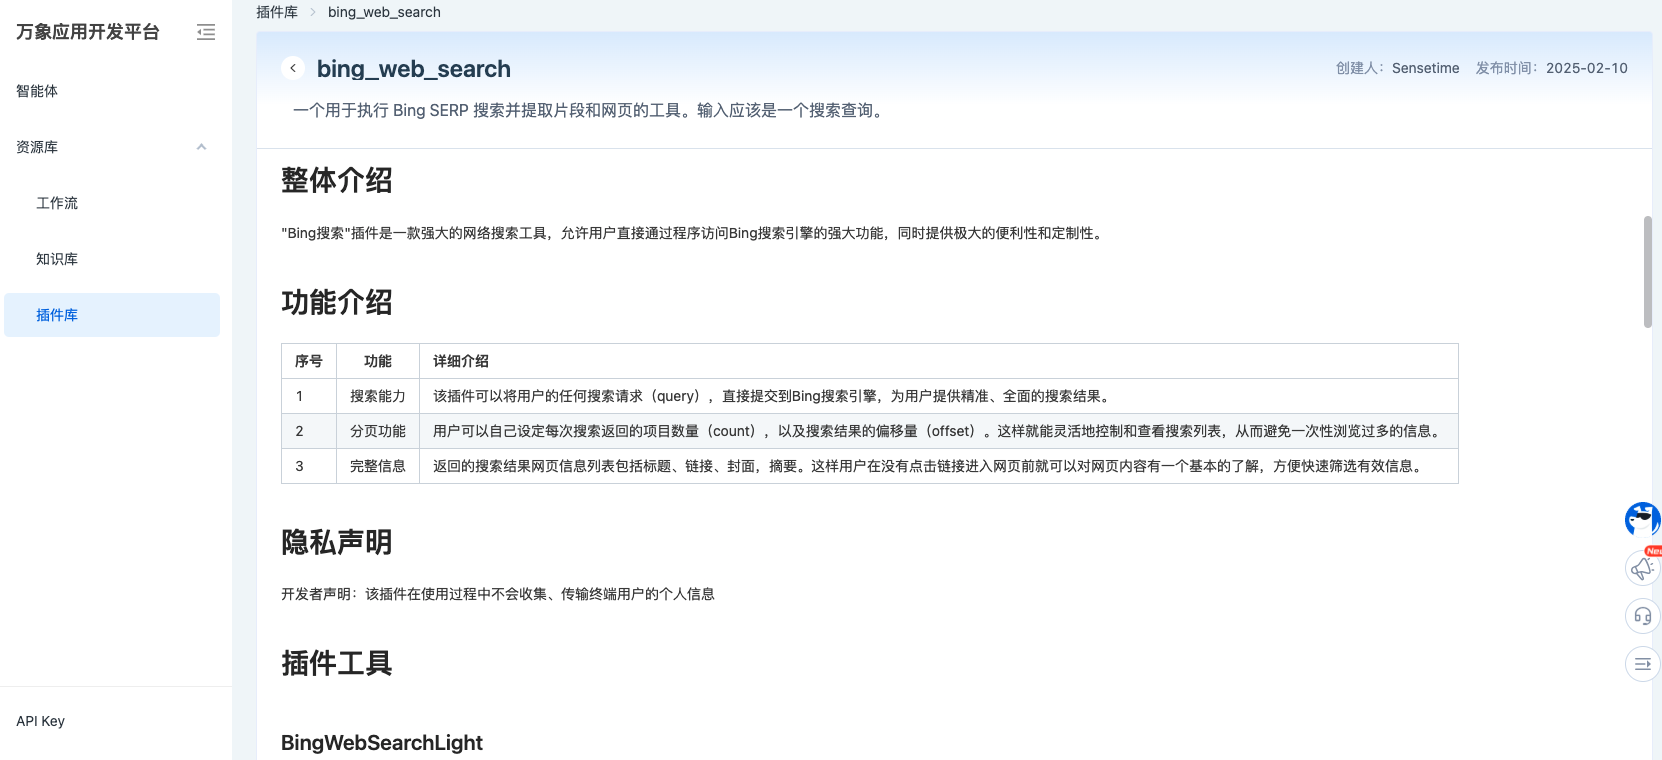1662x760 pixels.
Task: Open API Key settings
Action: [x=41, y=721]
